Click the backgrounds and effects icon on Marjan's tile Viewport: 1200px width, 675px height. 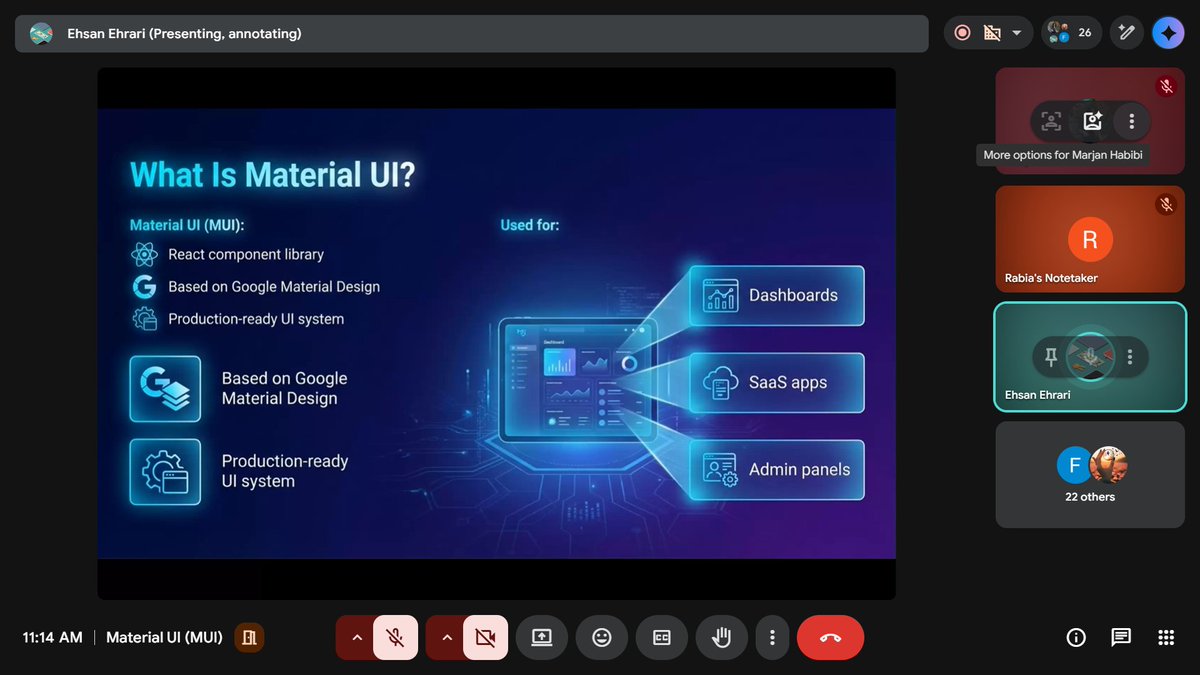[x=1092, y=121]
